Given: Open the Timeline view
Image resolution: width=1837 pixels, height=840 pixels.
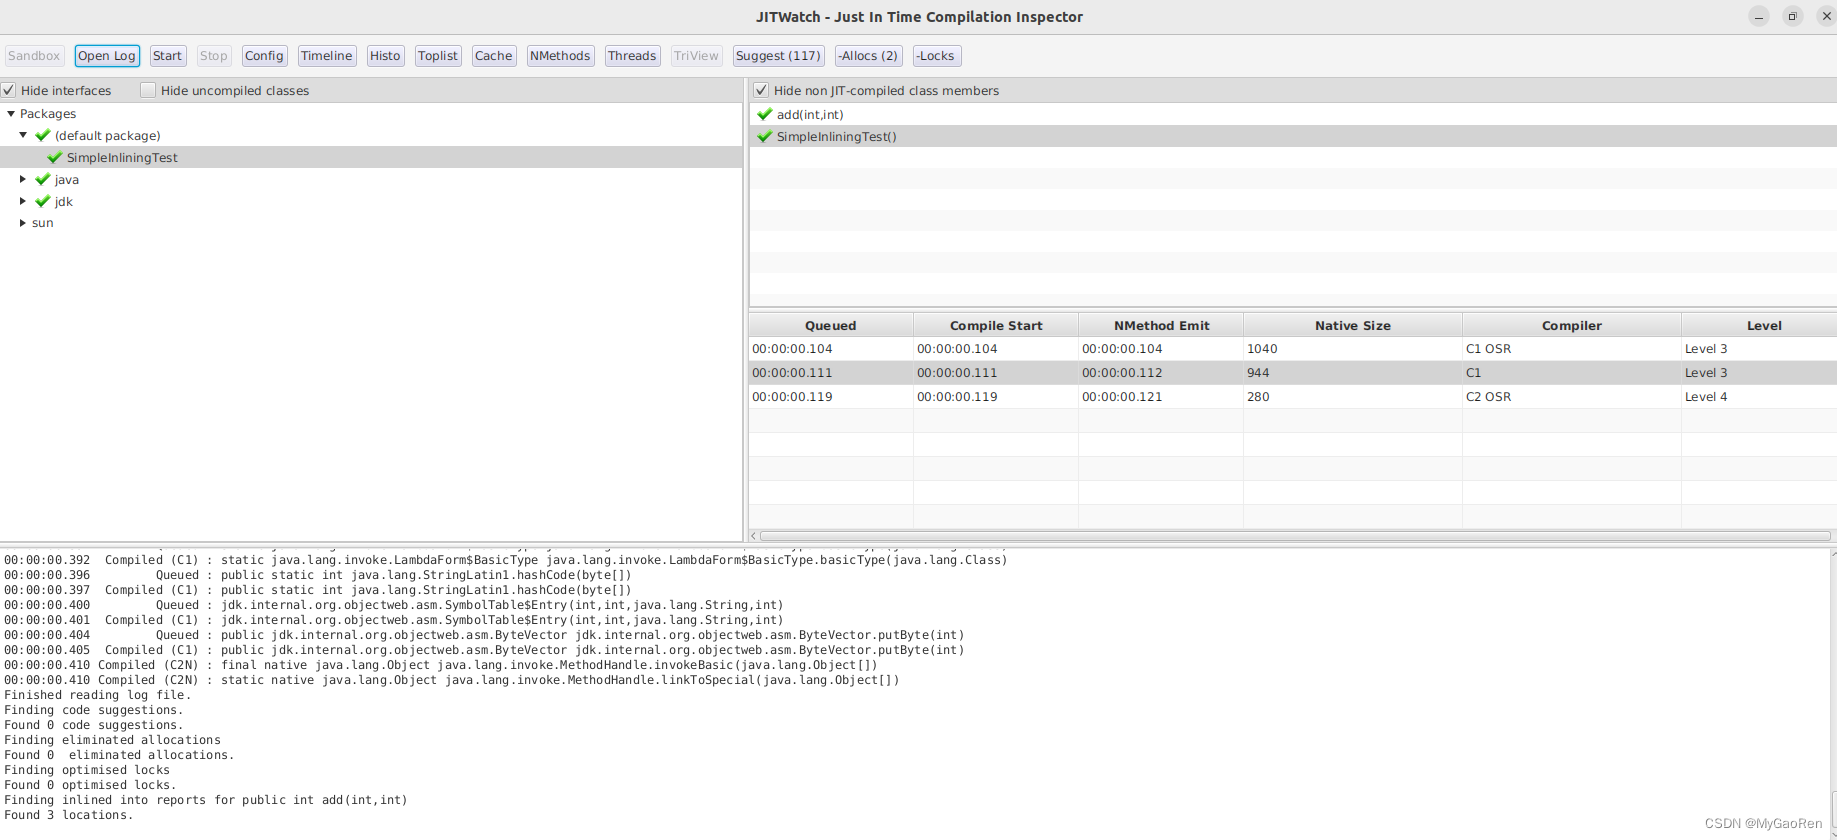Looking at the screenshot, I should [x=326, y=56].
